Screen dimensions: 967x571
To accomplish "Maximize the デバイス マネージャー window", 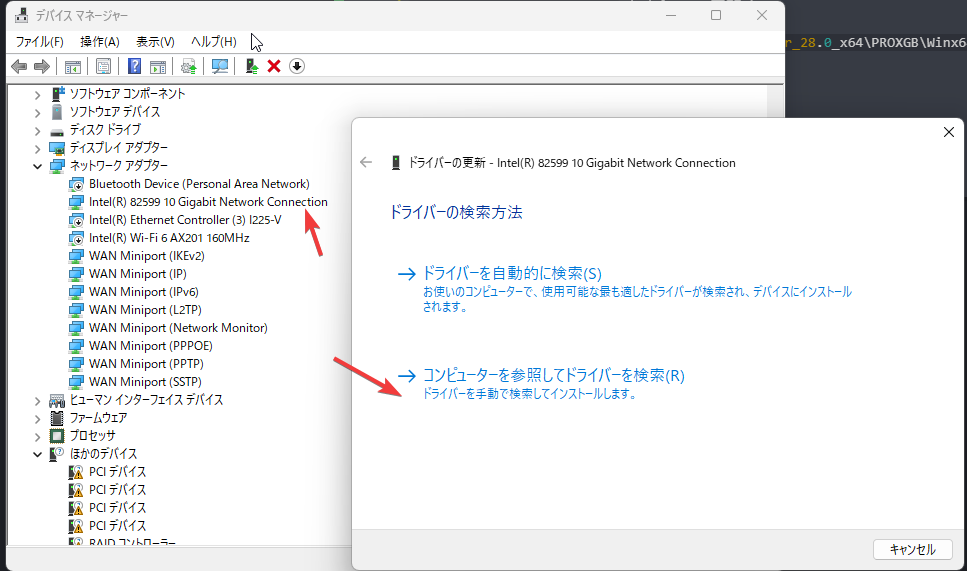I will 716,15.
